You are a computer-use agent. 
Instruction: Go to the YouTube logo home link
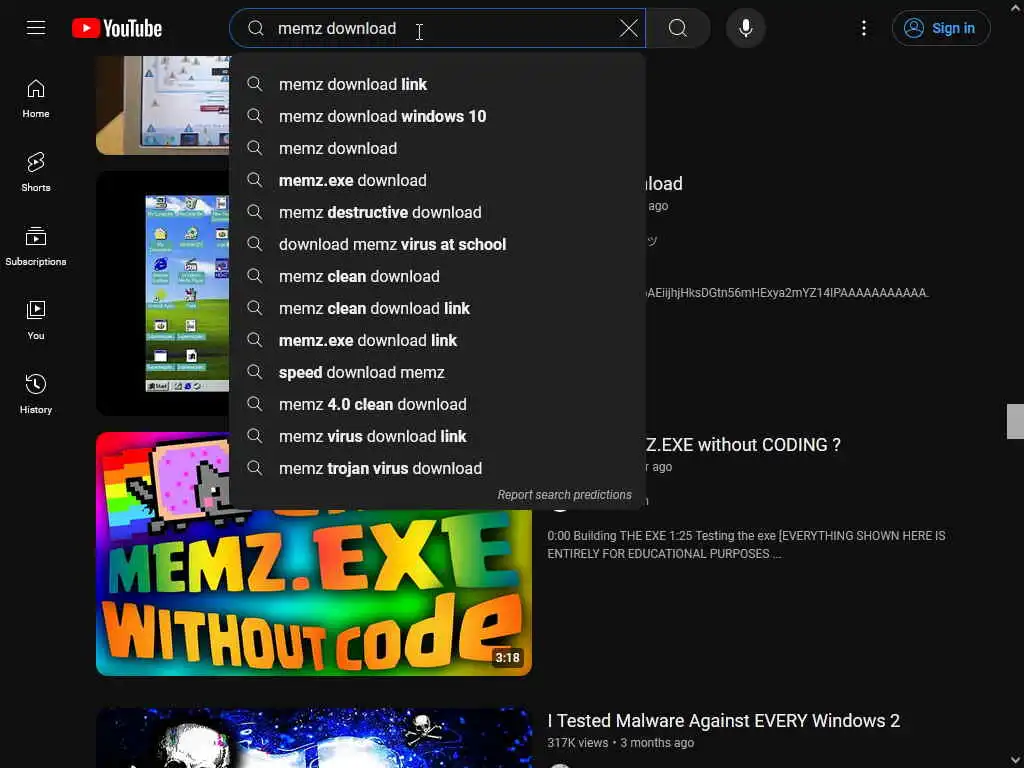coord(117,28)
